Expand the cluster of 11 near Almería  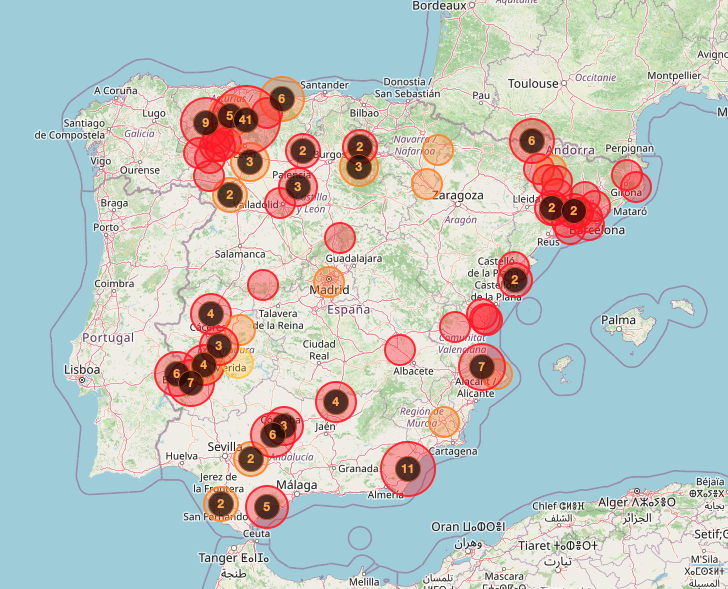click(x=408, y=469)
